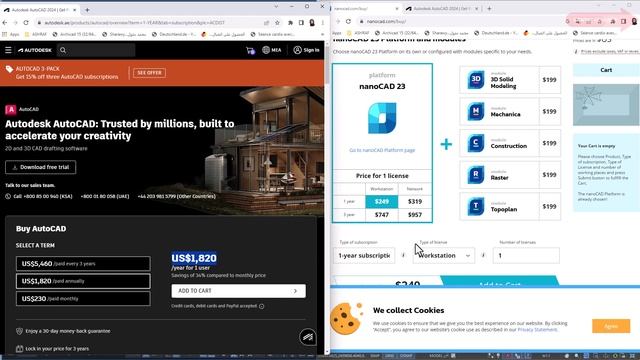Click the Cart preview thumbnail image
This screenshot has height=360, width=640.
click(606, 105)
